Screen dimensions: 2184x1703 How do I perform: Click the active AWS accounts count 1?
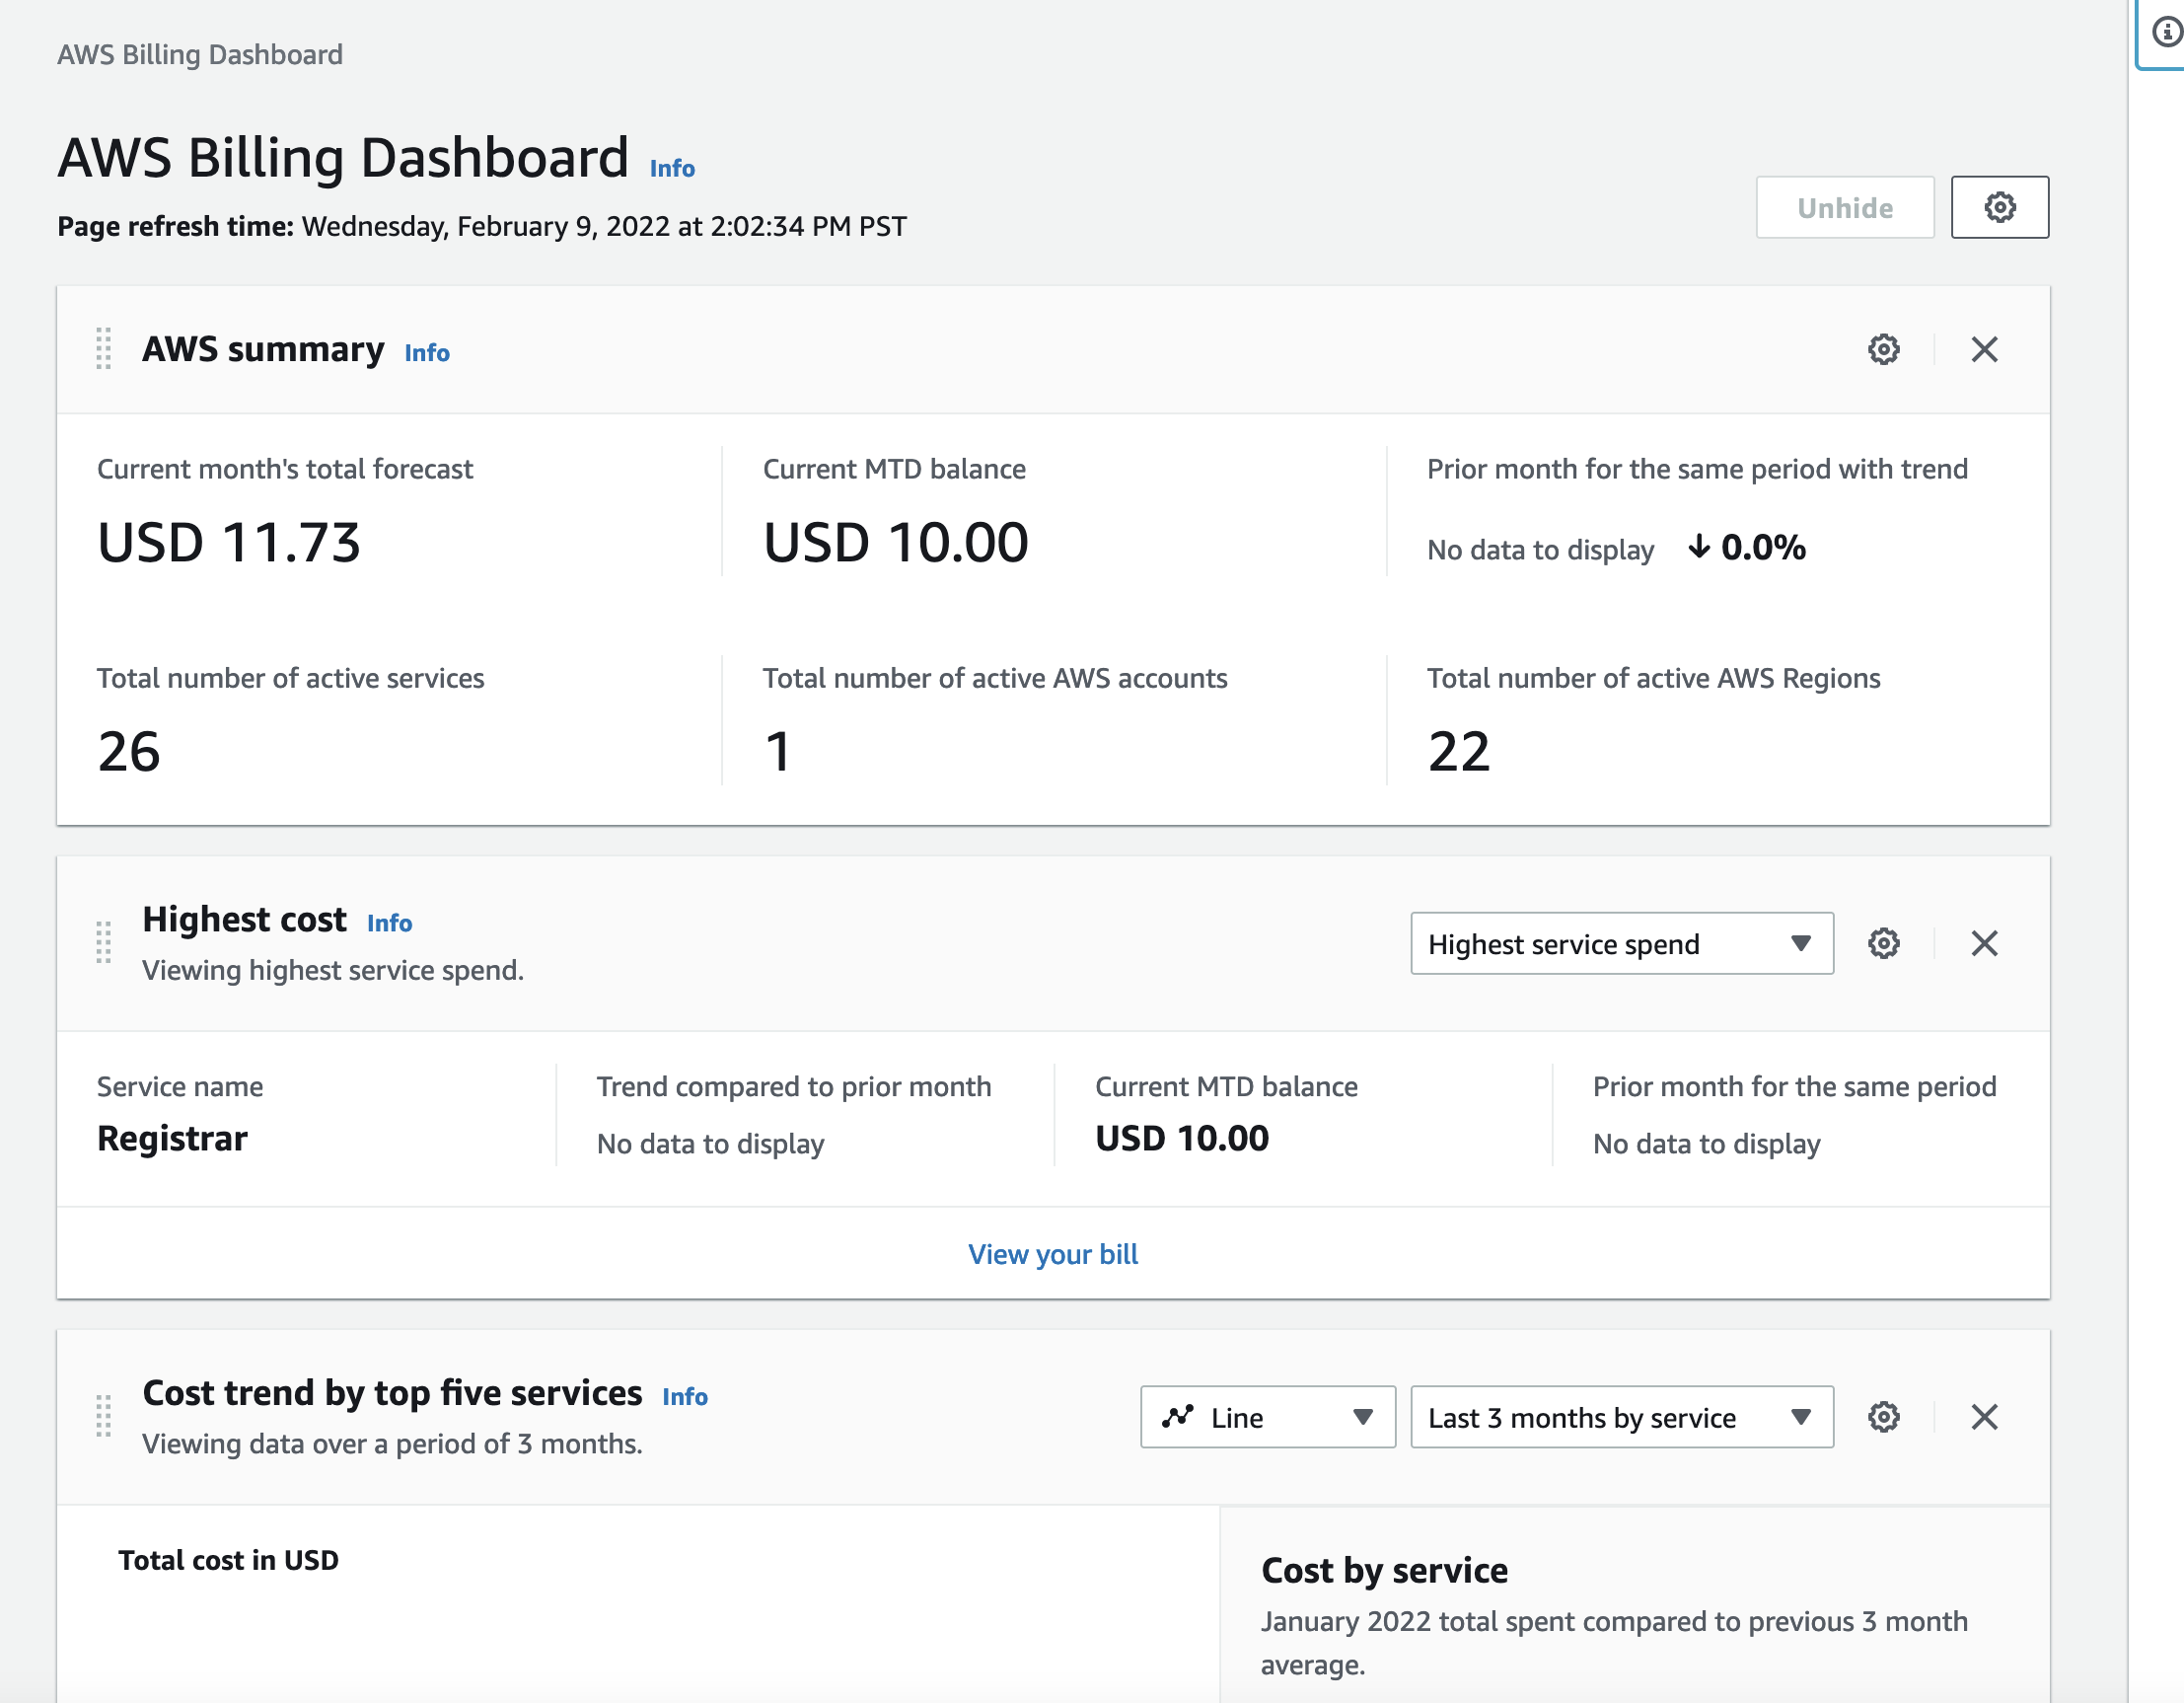[x=778, y=751]
